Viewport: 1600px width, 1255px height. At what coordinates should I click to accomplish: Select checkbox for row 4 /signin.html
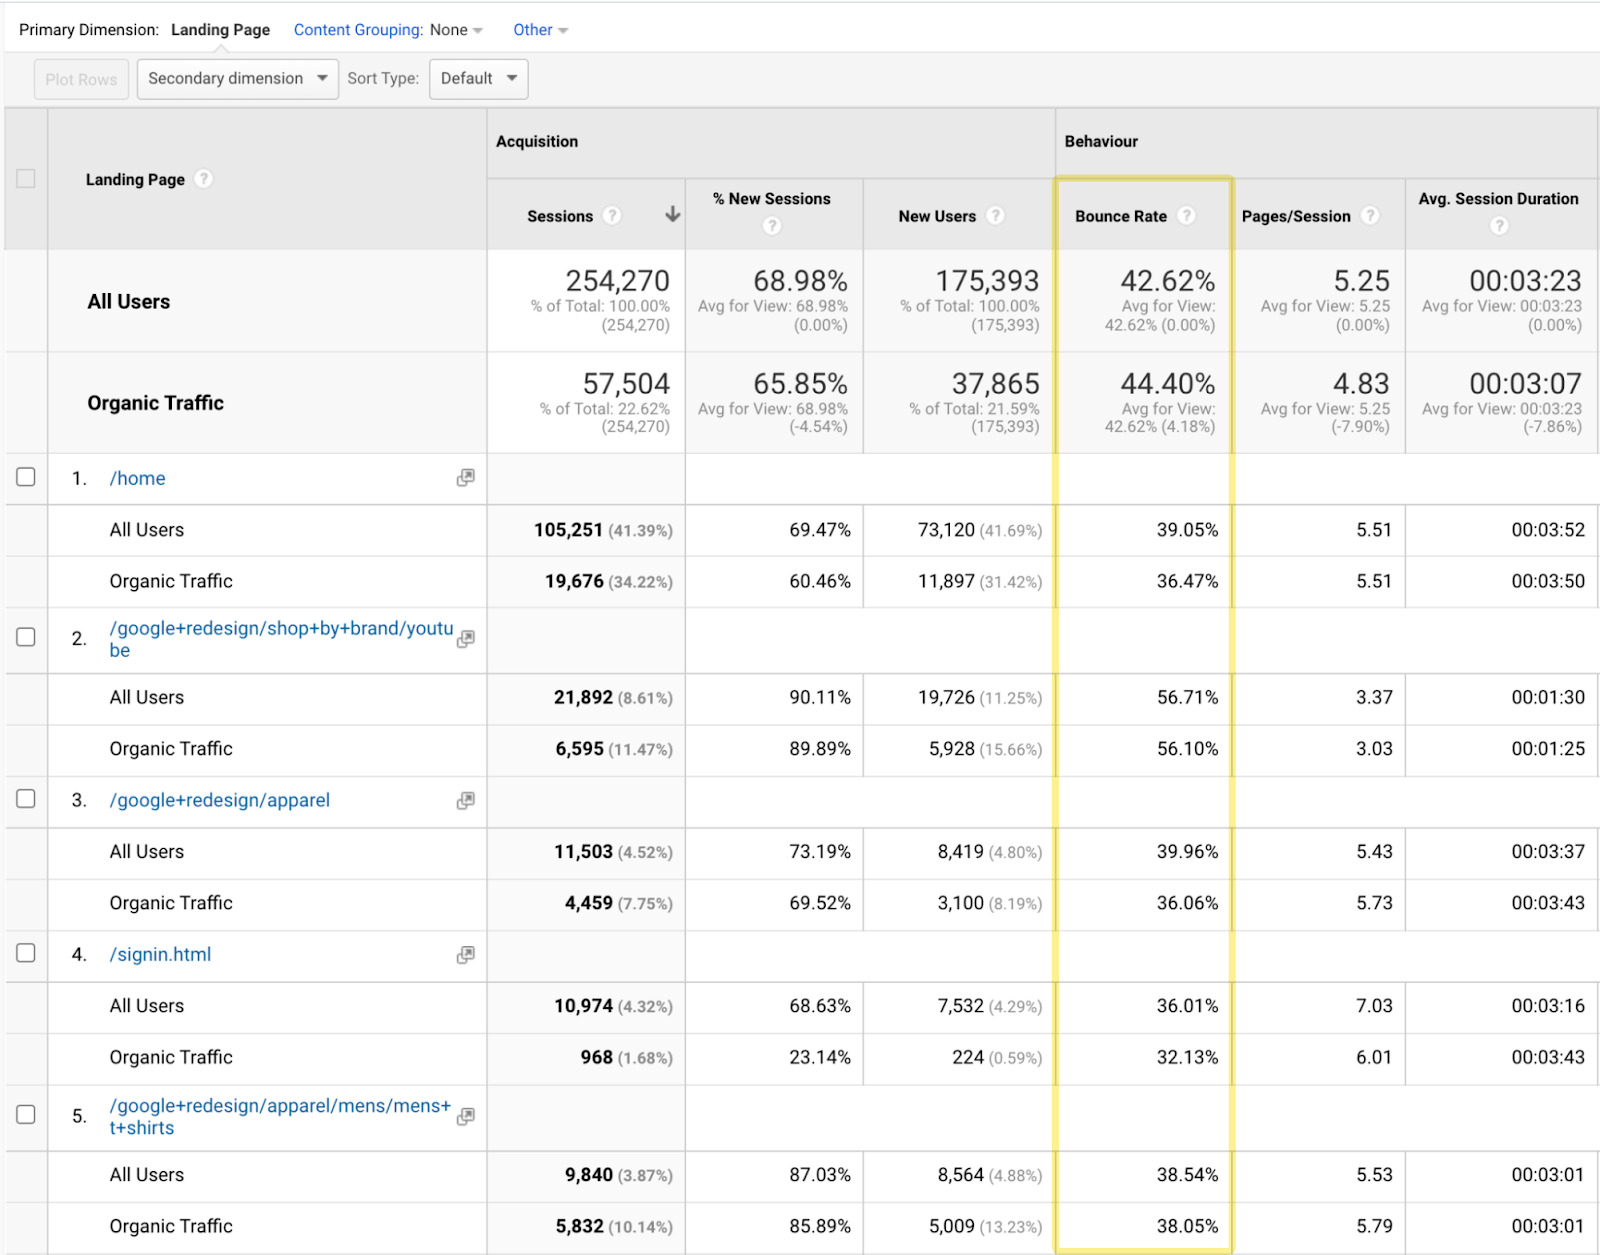[26, 953]
